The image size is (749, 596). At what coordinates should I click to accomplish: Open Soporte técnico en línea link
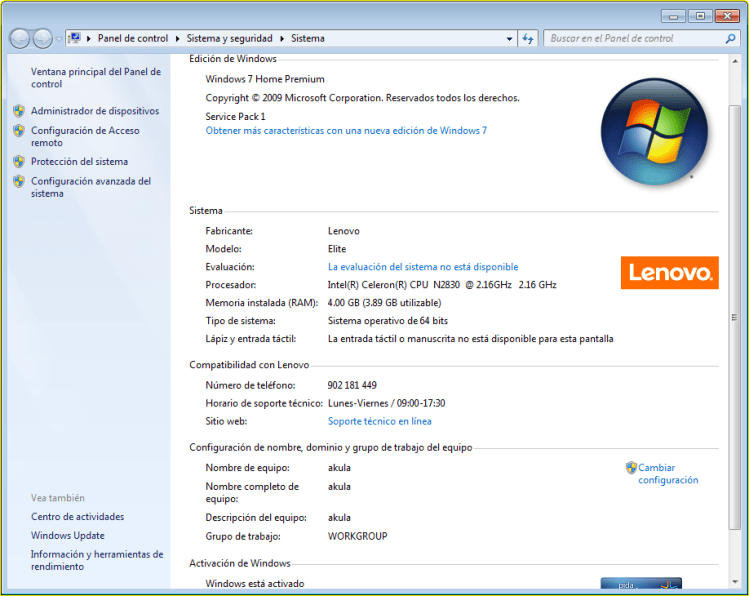pyautogui.click(x=379, y=421)
